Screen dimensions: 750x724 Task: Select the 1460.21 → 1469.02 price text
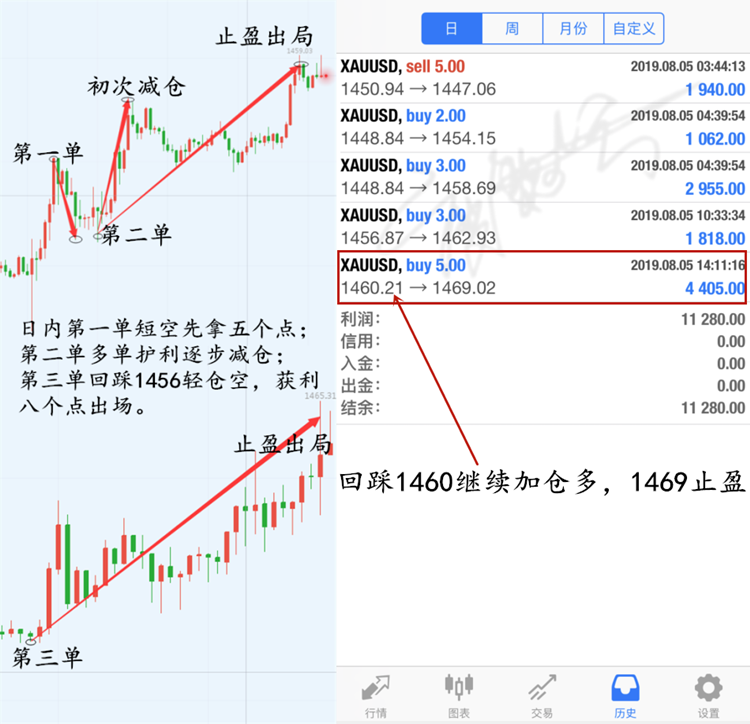click(418, 288)
